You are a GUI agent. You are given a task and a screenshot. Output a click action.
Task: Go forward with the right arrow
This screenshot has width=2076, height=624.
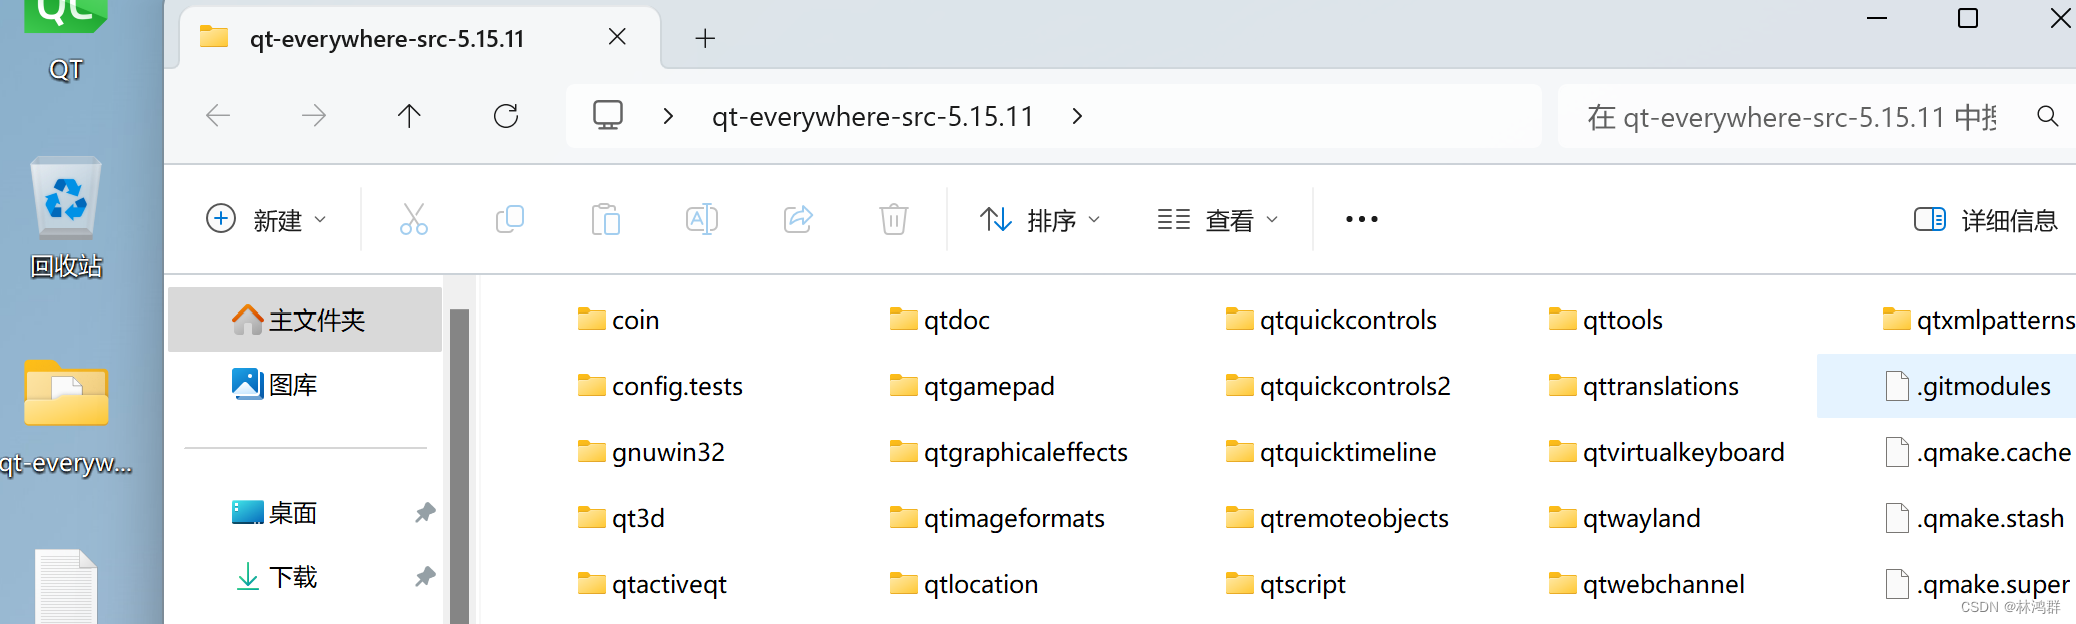(x=314, y=116)
